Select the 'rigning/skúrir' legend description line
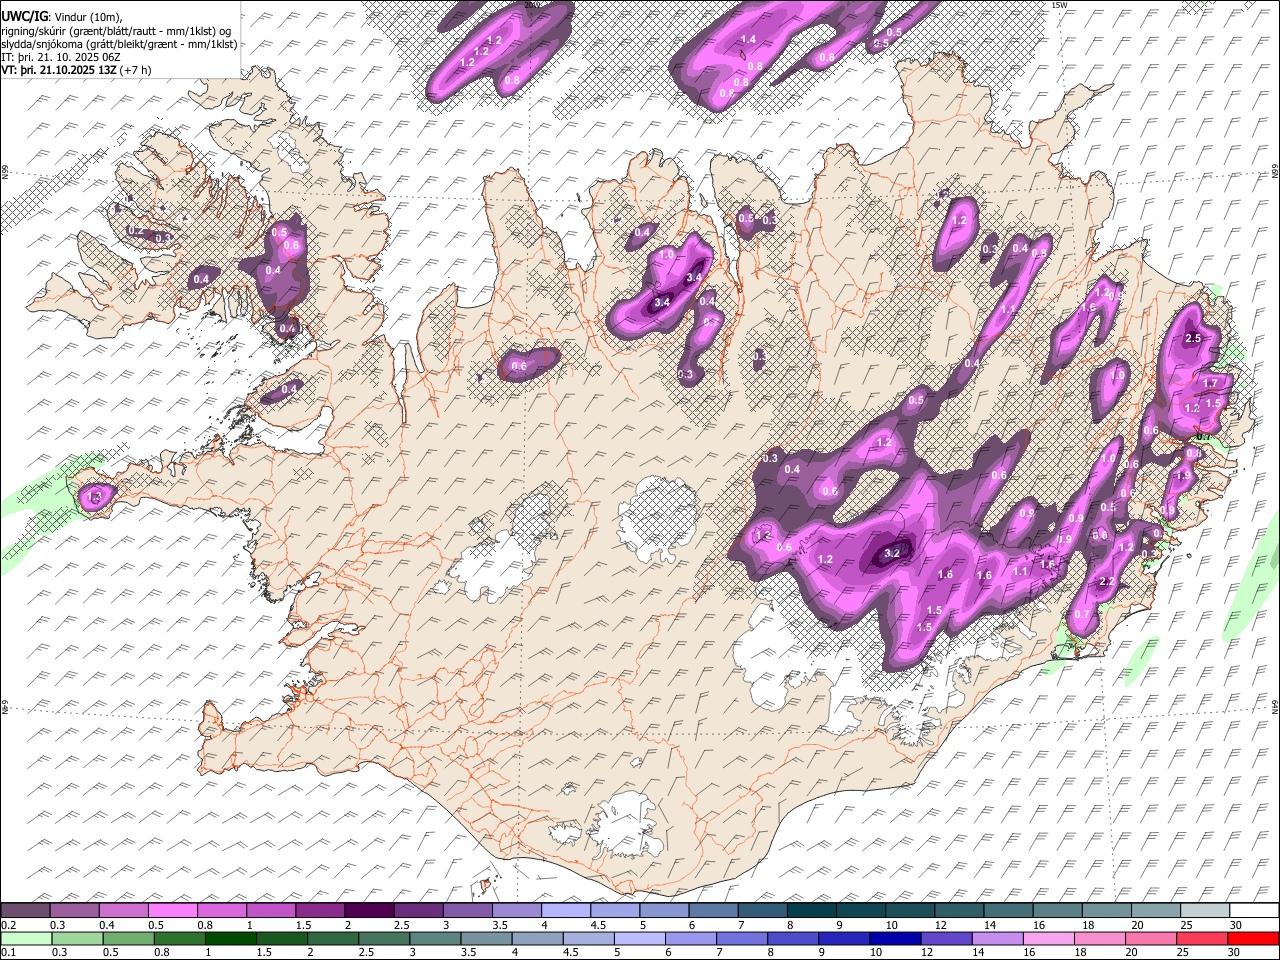 [118, 30]
